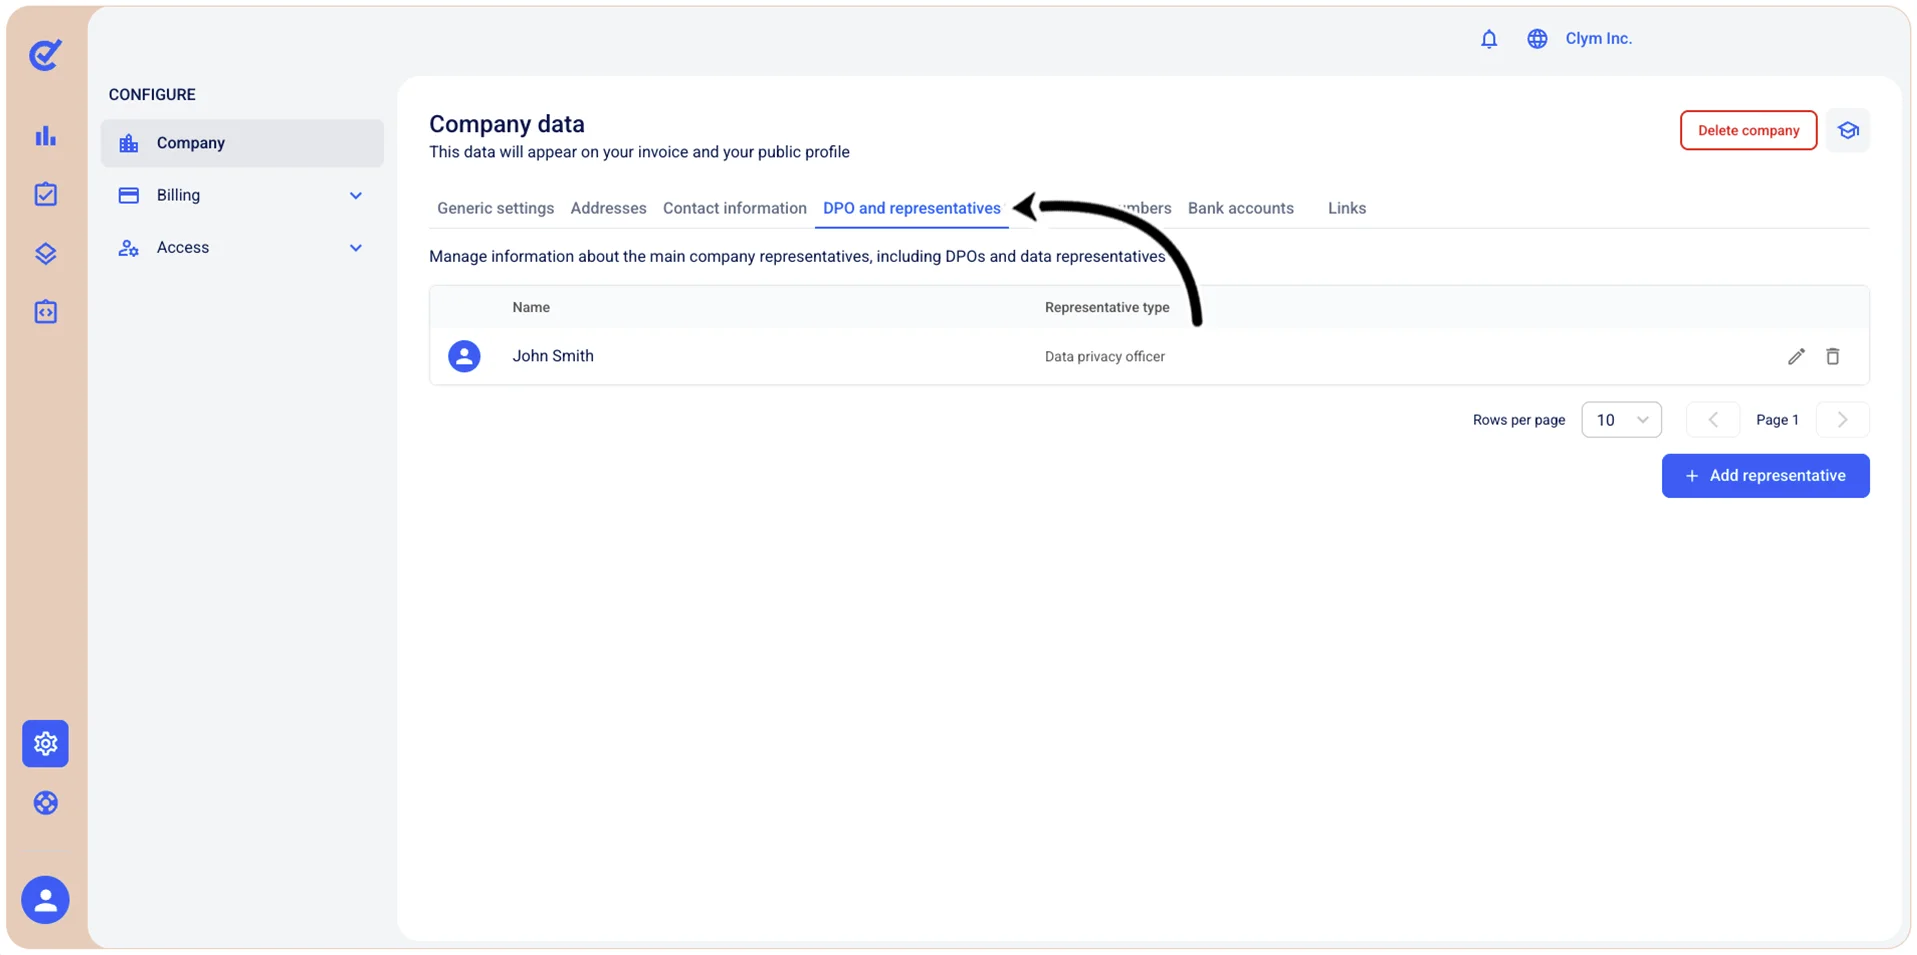Switch to the Links tab
The image size is (1917, 955).
tap(1346, 208)
